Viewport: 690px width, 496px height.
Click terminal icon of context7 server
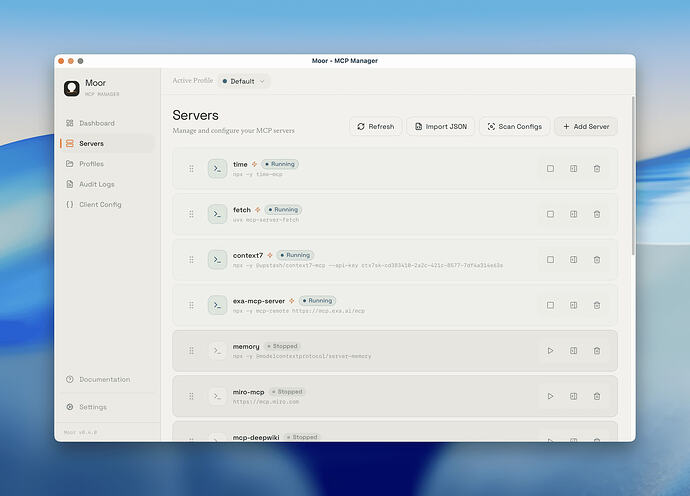tap(217, 260)
